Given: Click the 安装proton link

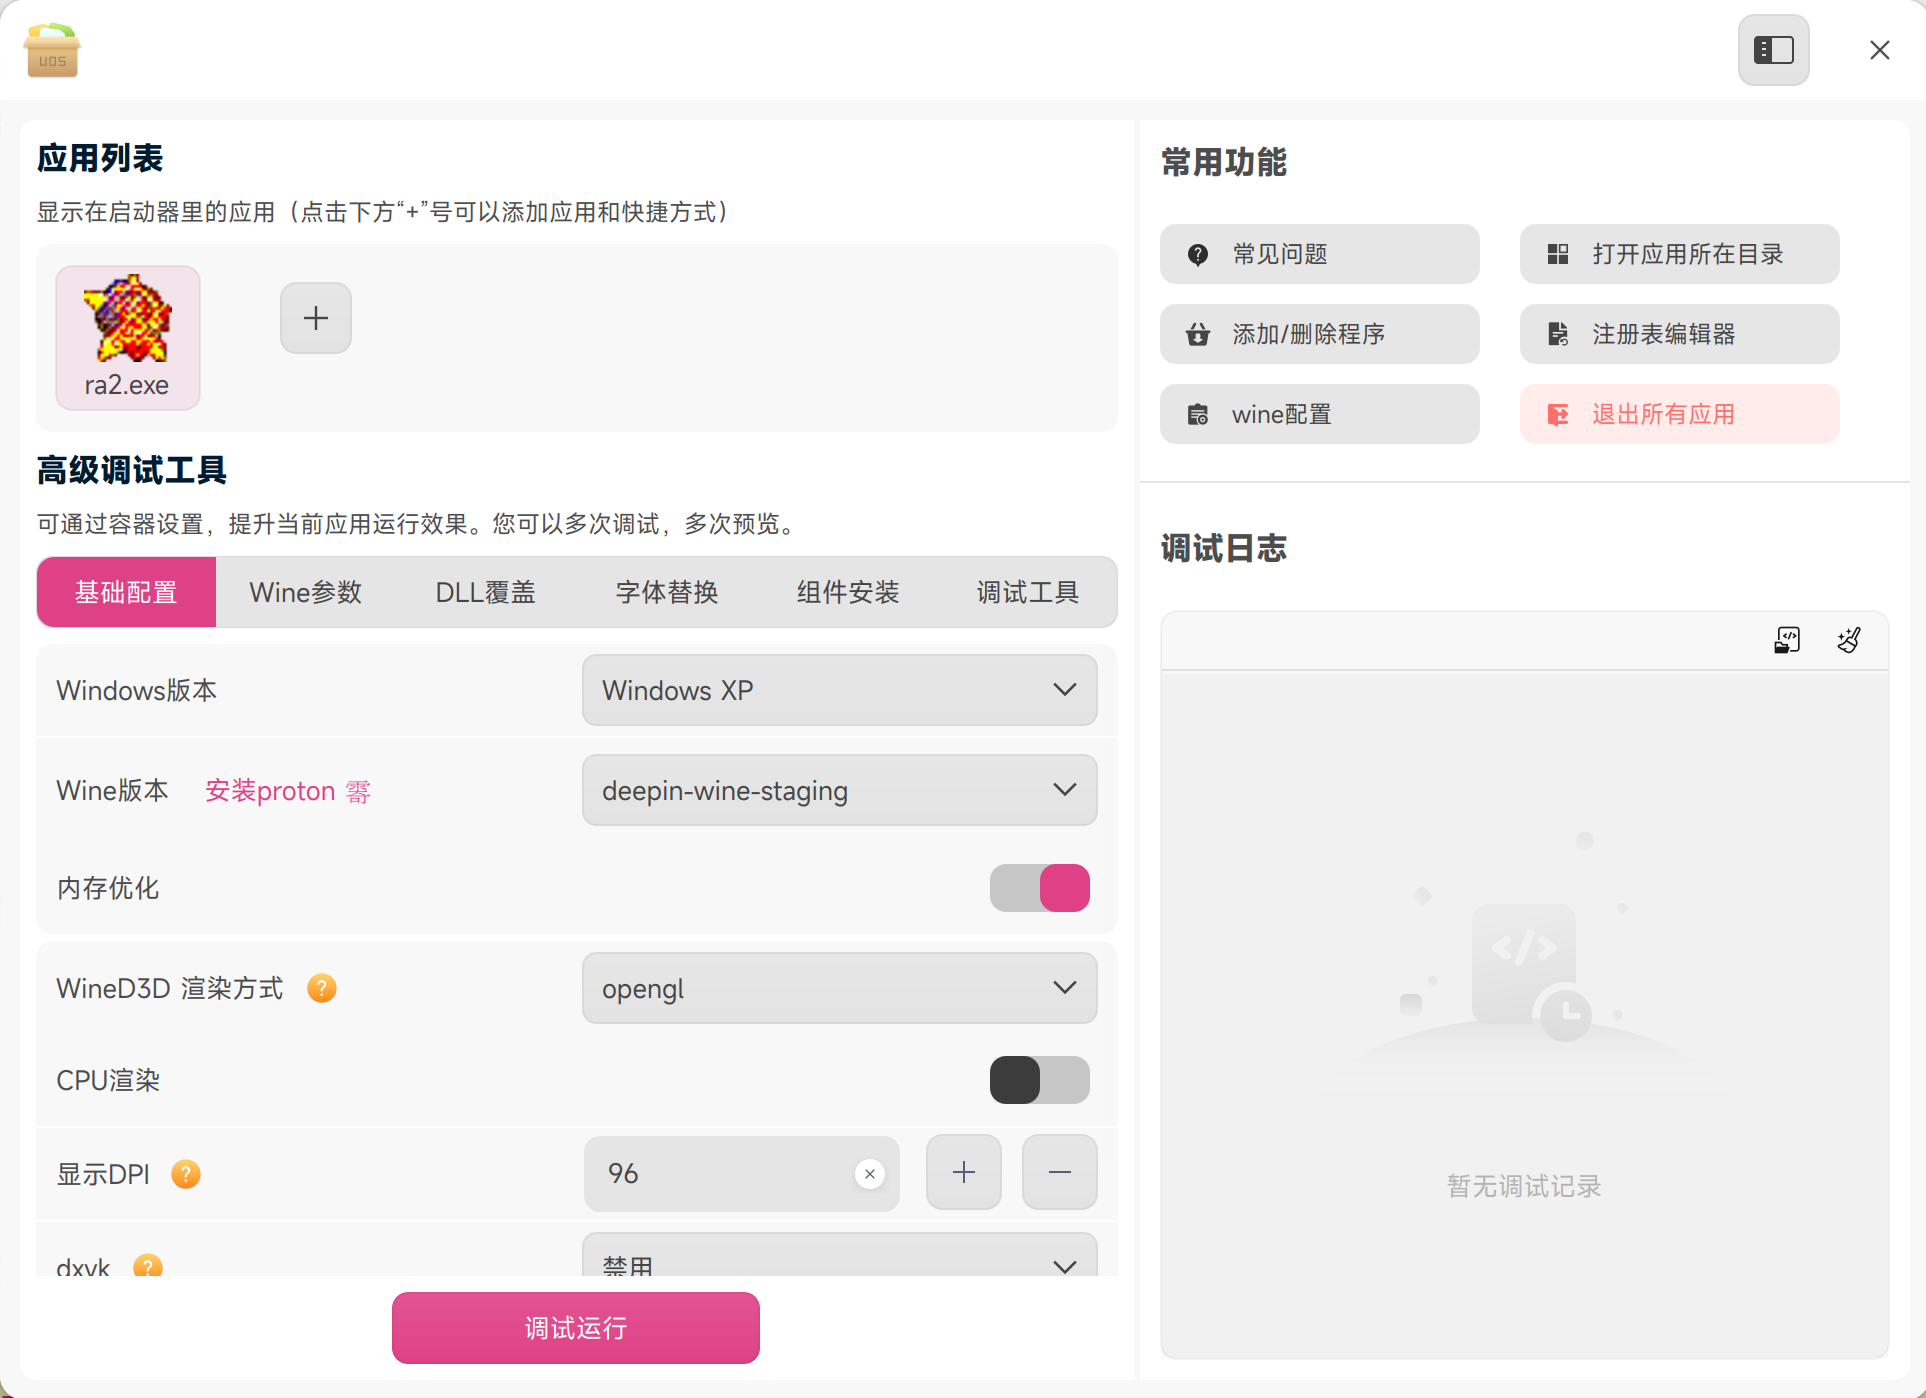Looking at the screenshot, I should [270, 791].
